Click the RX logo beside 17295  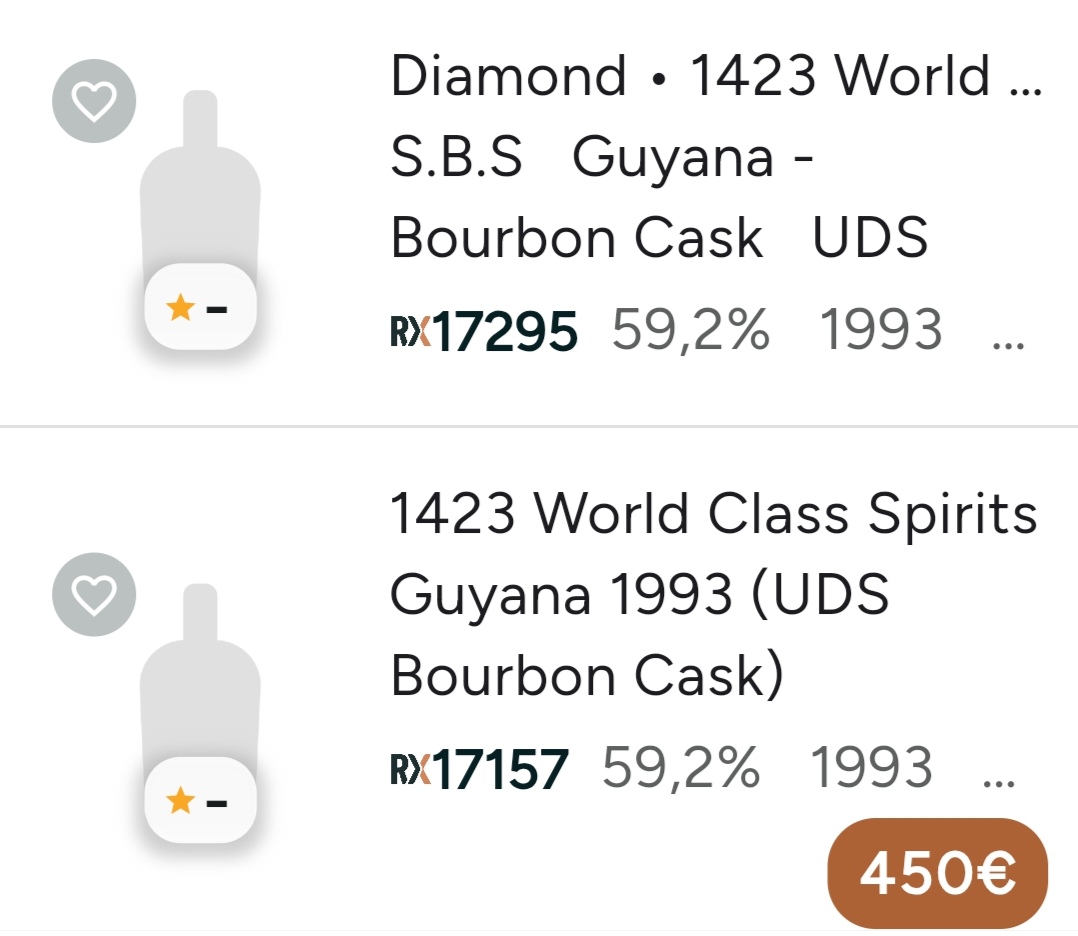[411, 332]
